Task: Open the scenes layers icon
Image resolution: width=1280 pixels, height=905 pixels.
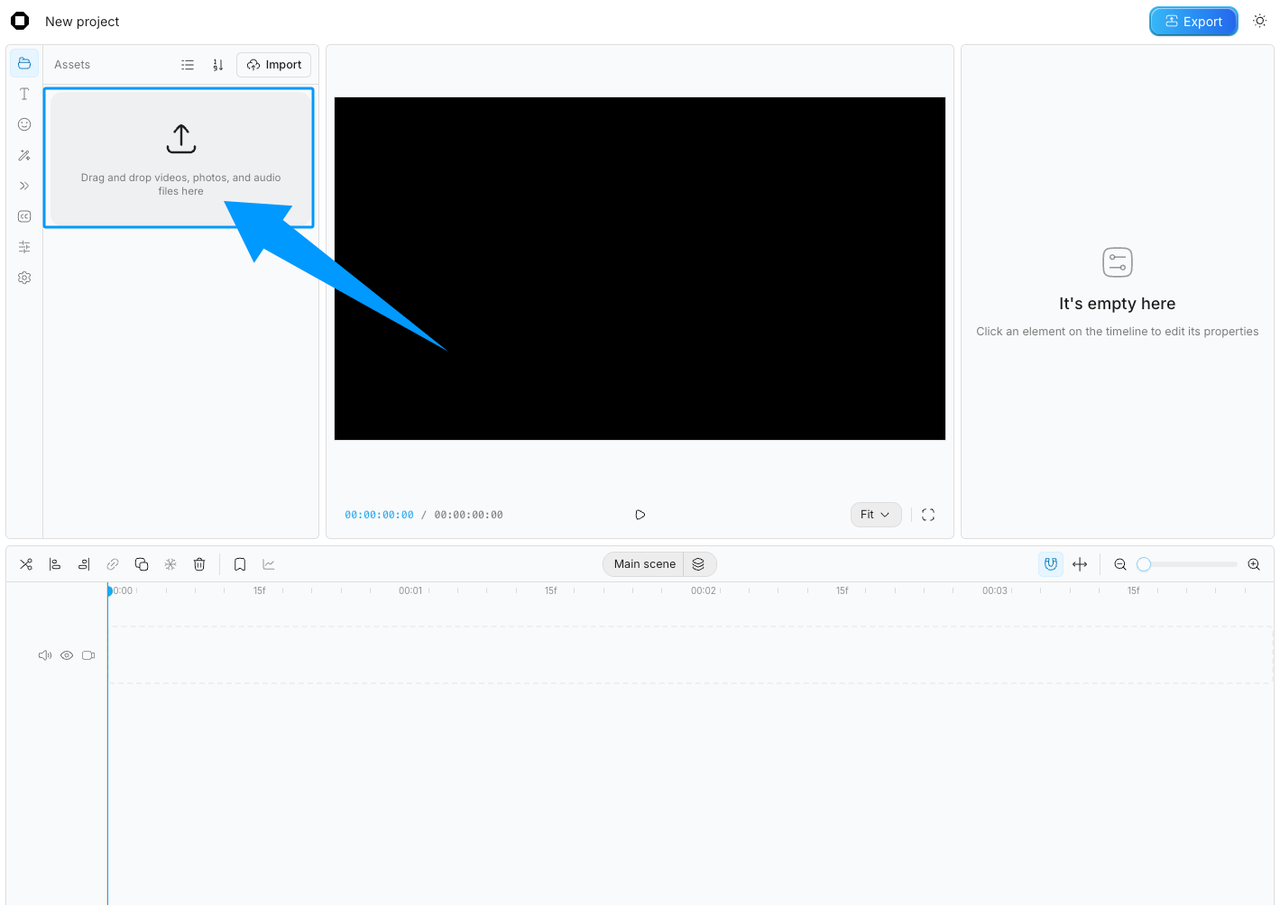Action: click(x=699, y=564)
